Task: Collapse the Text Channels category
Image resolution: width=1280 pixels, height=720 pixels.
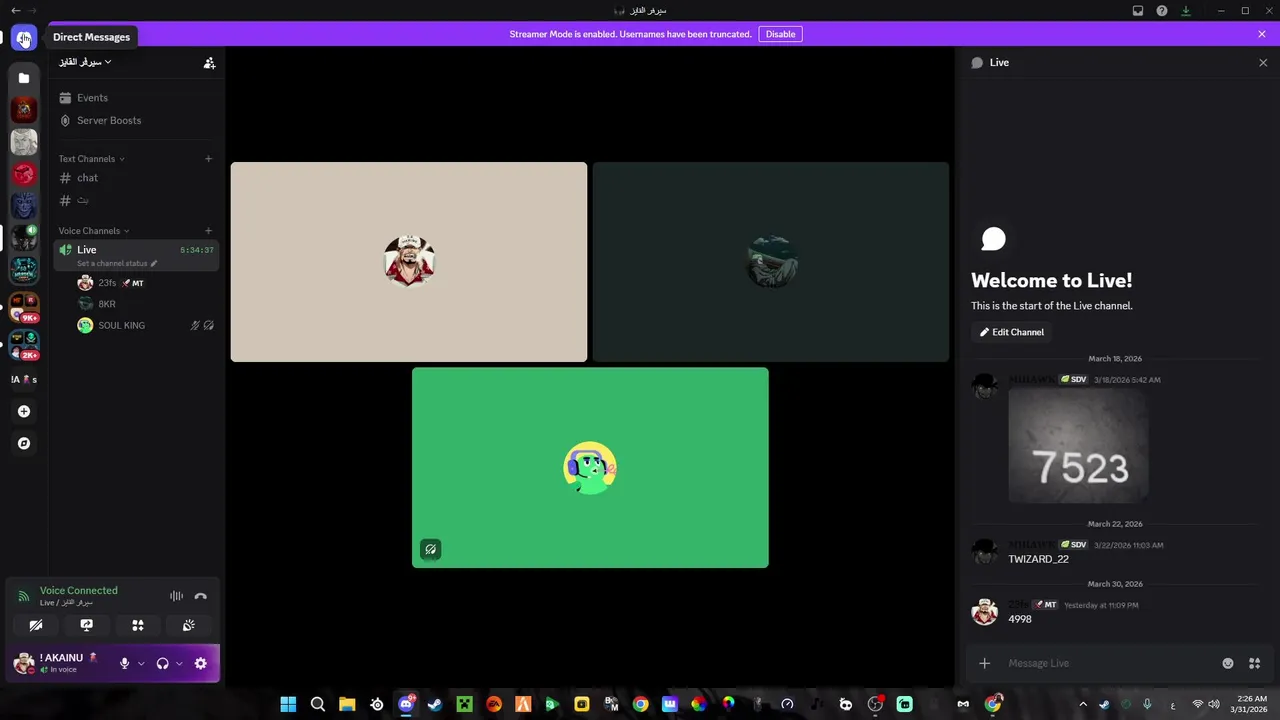Action: tap(91, 159)
